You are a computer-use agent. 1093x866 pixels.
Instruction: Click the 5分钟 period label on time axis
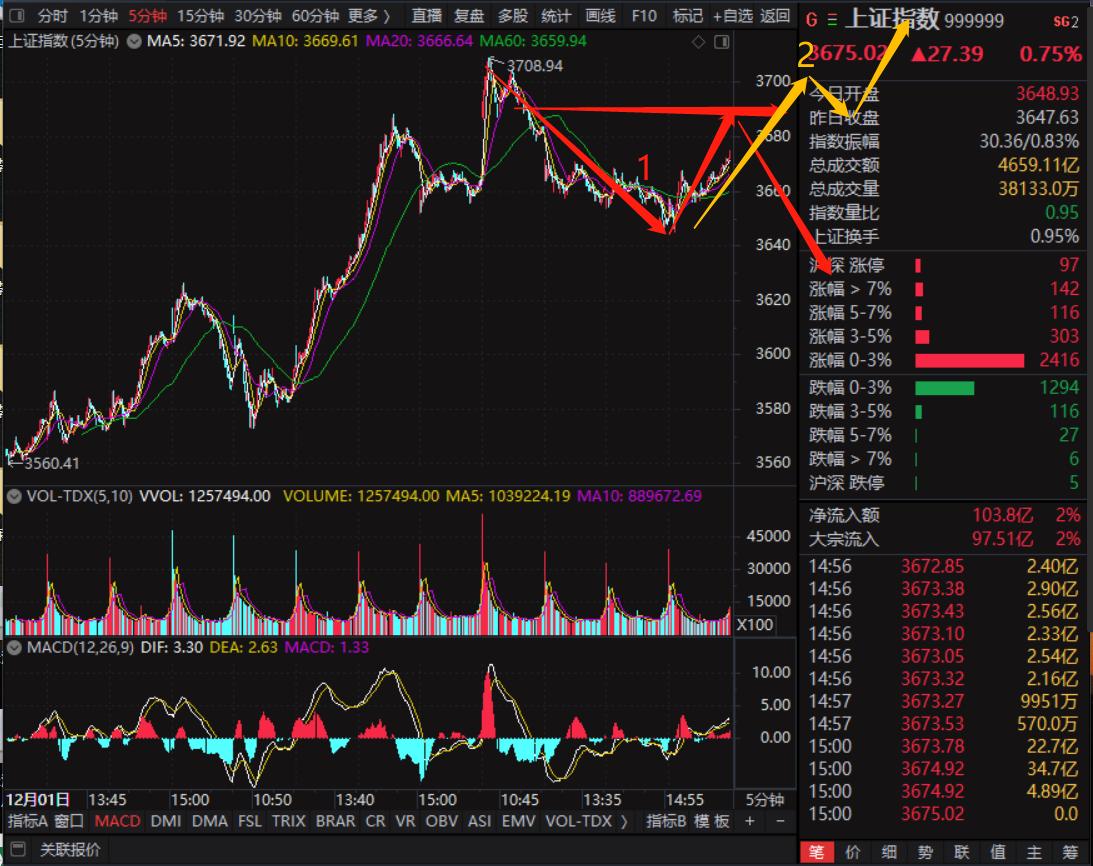[x=765, y=800]
